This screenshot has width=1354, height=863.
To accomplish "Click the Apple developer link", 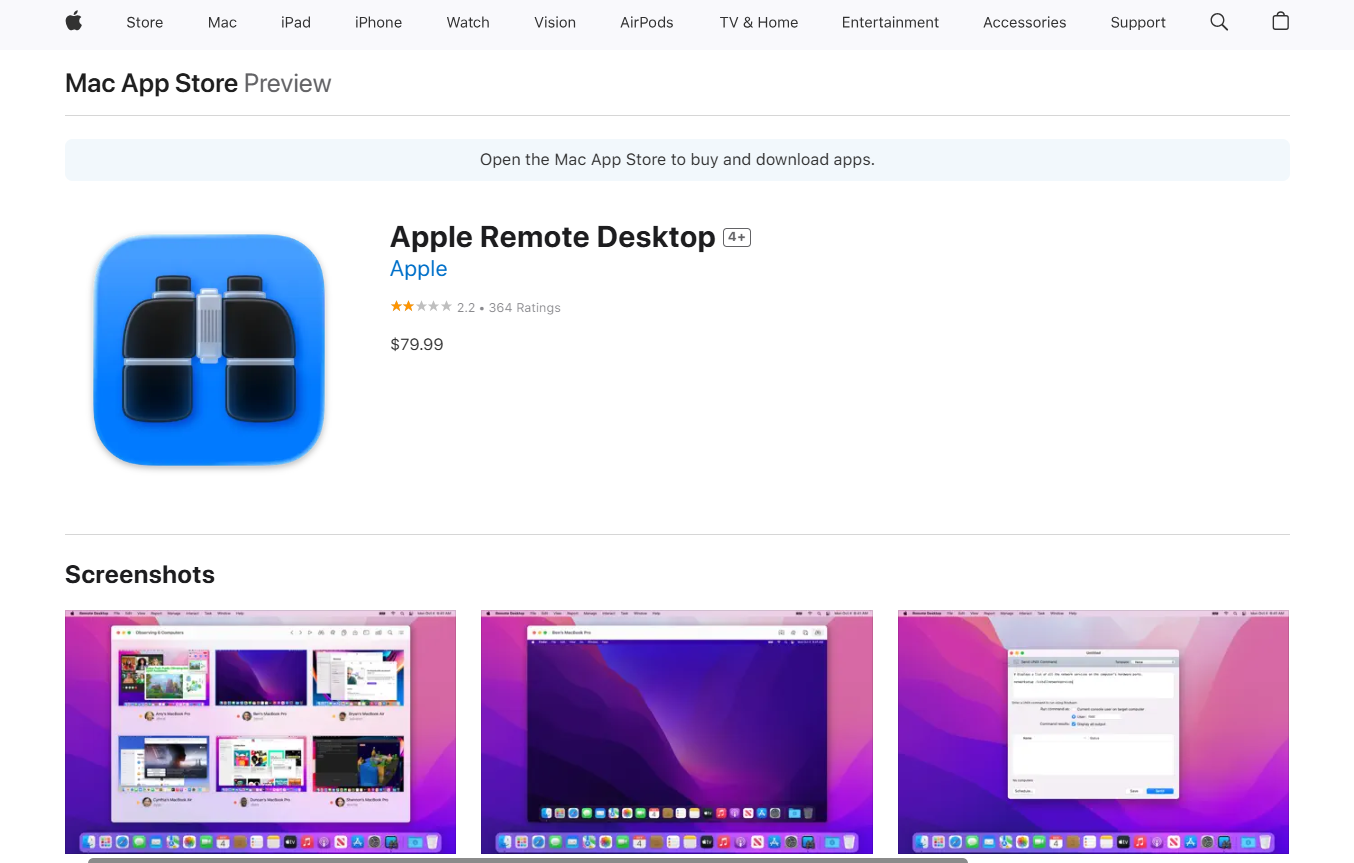I will pyautogui.click(x=418, y=269).
